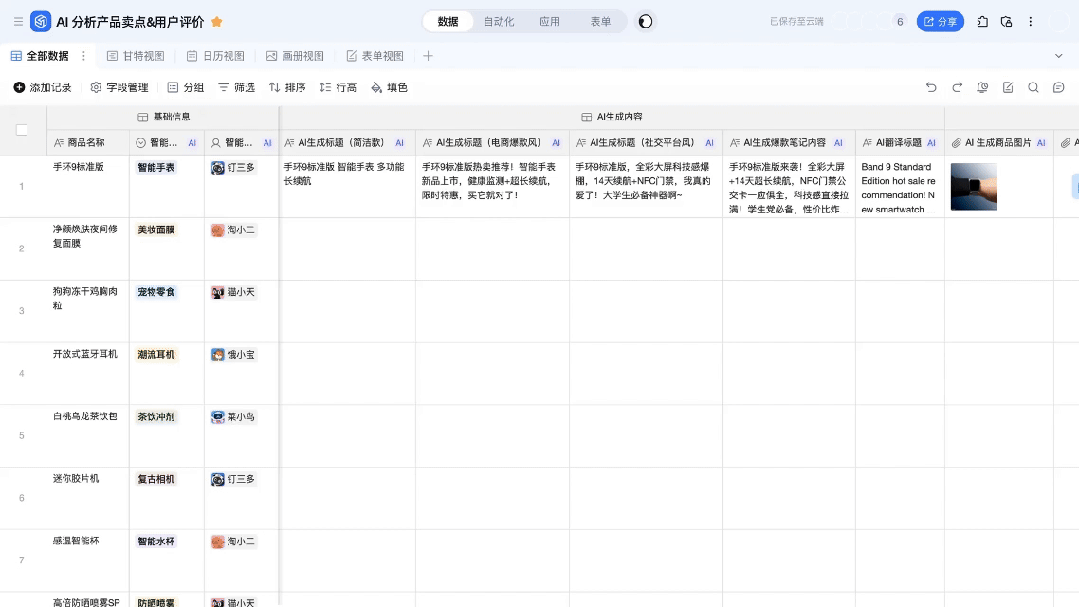This screenshot has height=607, width=1079.
Task: Expand the views list chevron
Action: point(1059,56)
